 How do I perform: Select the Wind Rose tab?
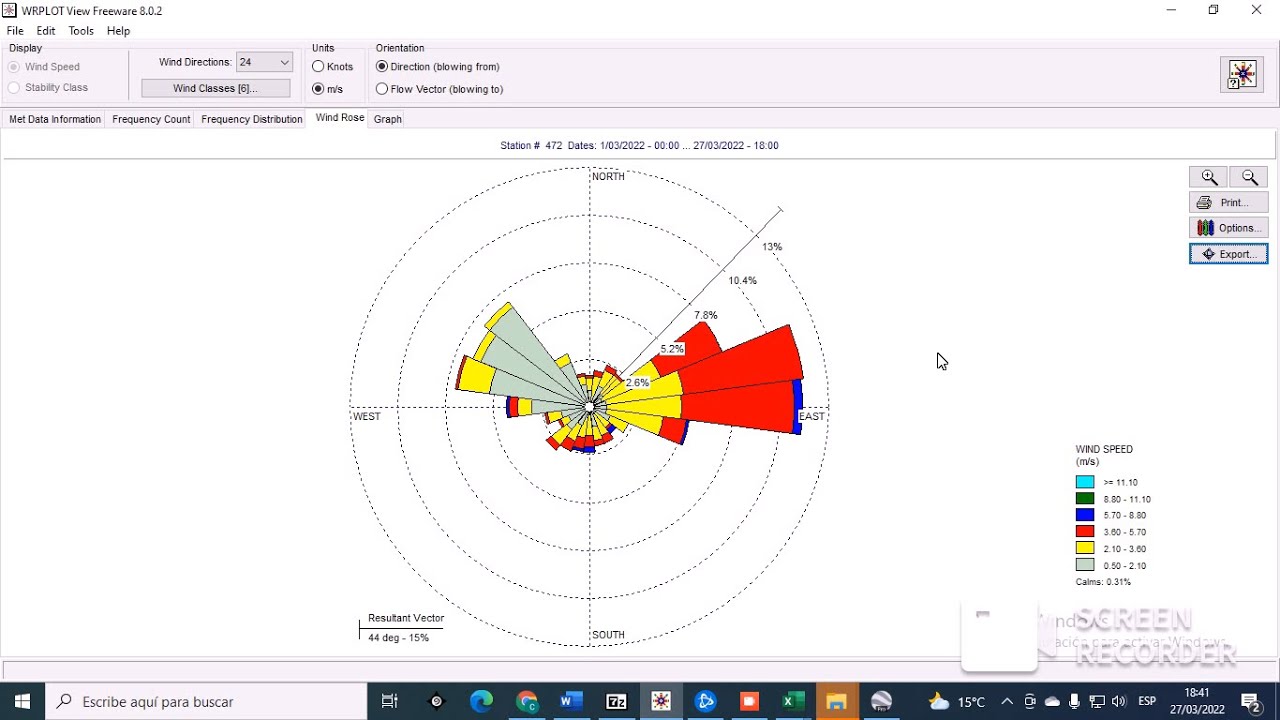pyautogui.click(x=340, y=118)
